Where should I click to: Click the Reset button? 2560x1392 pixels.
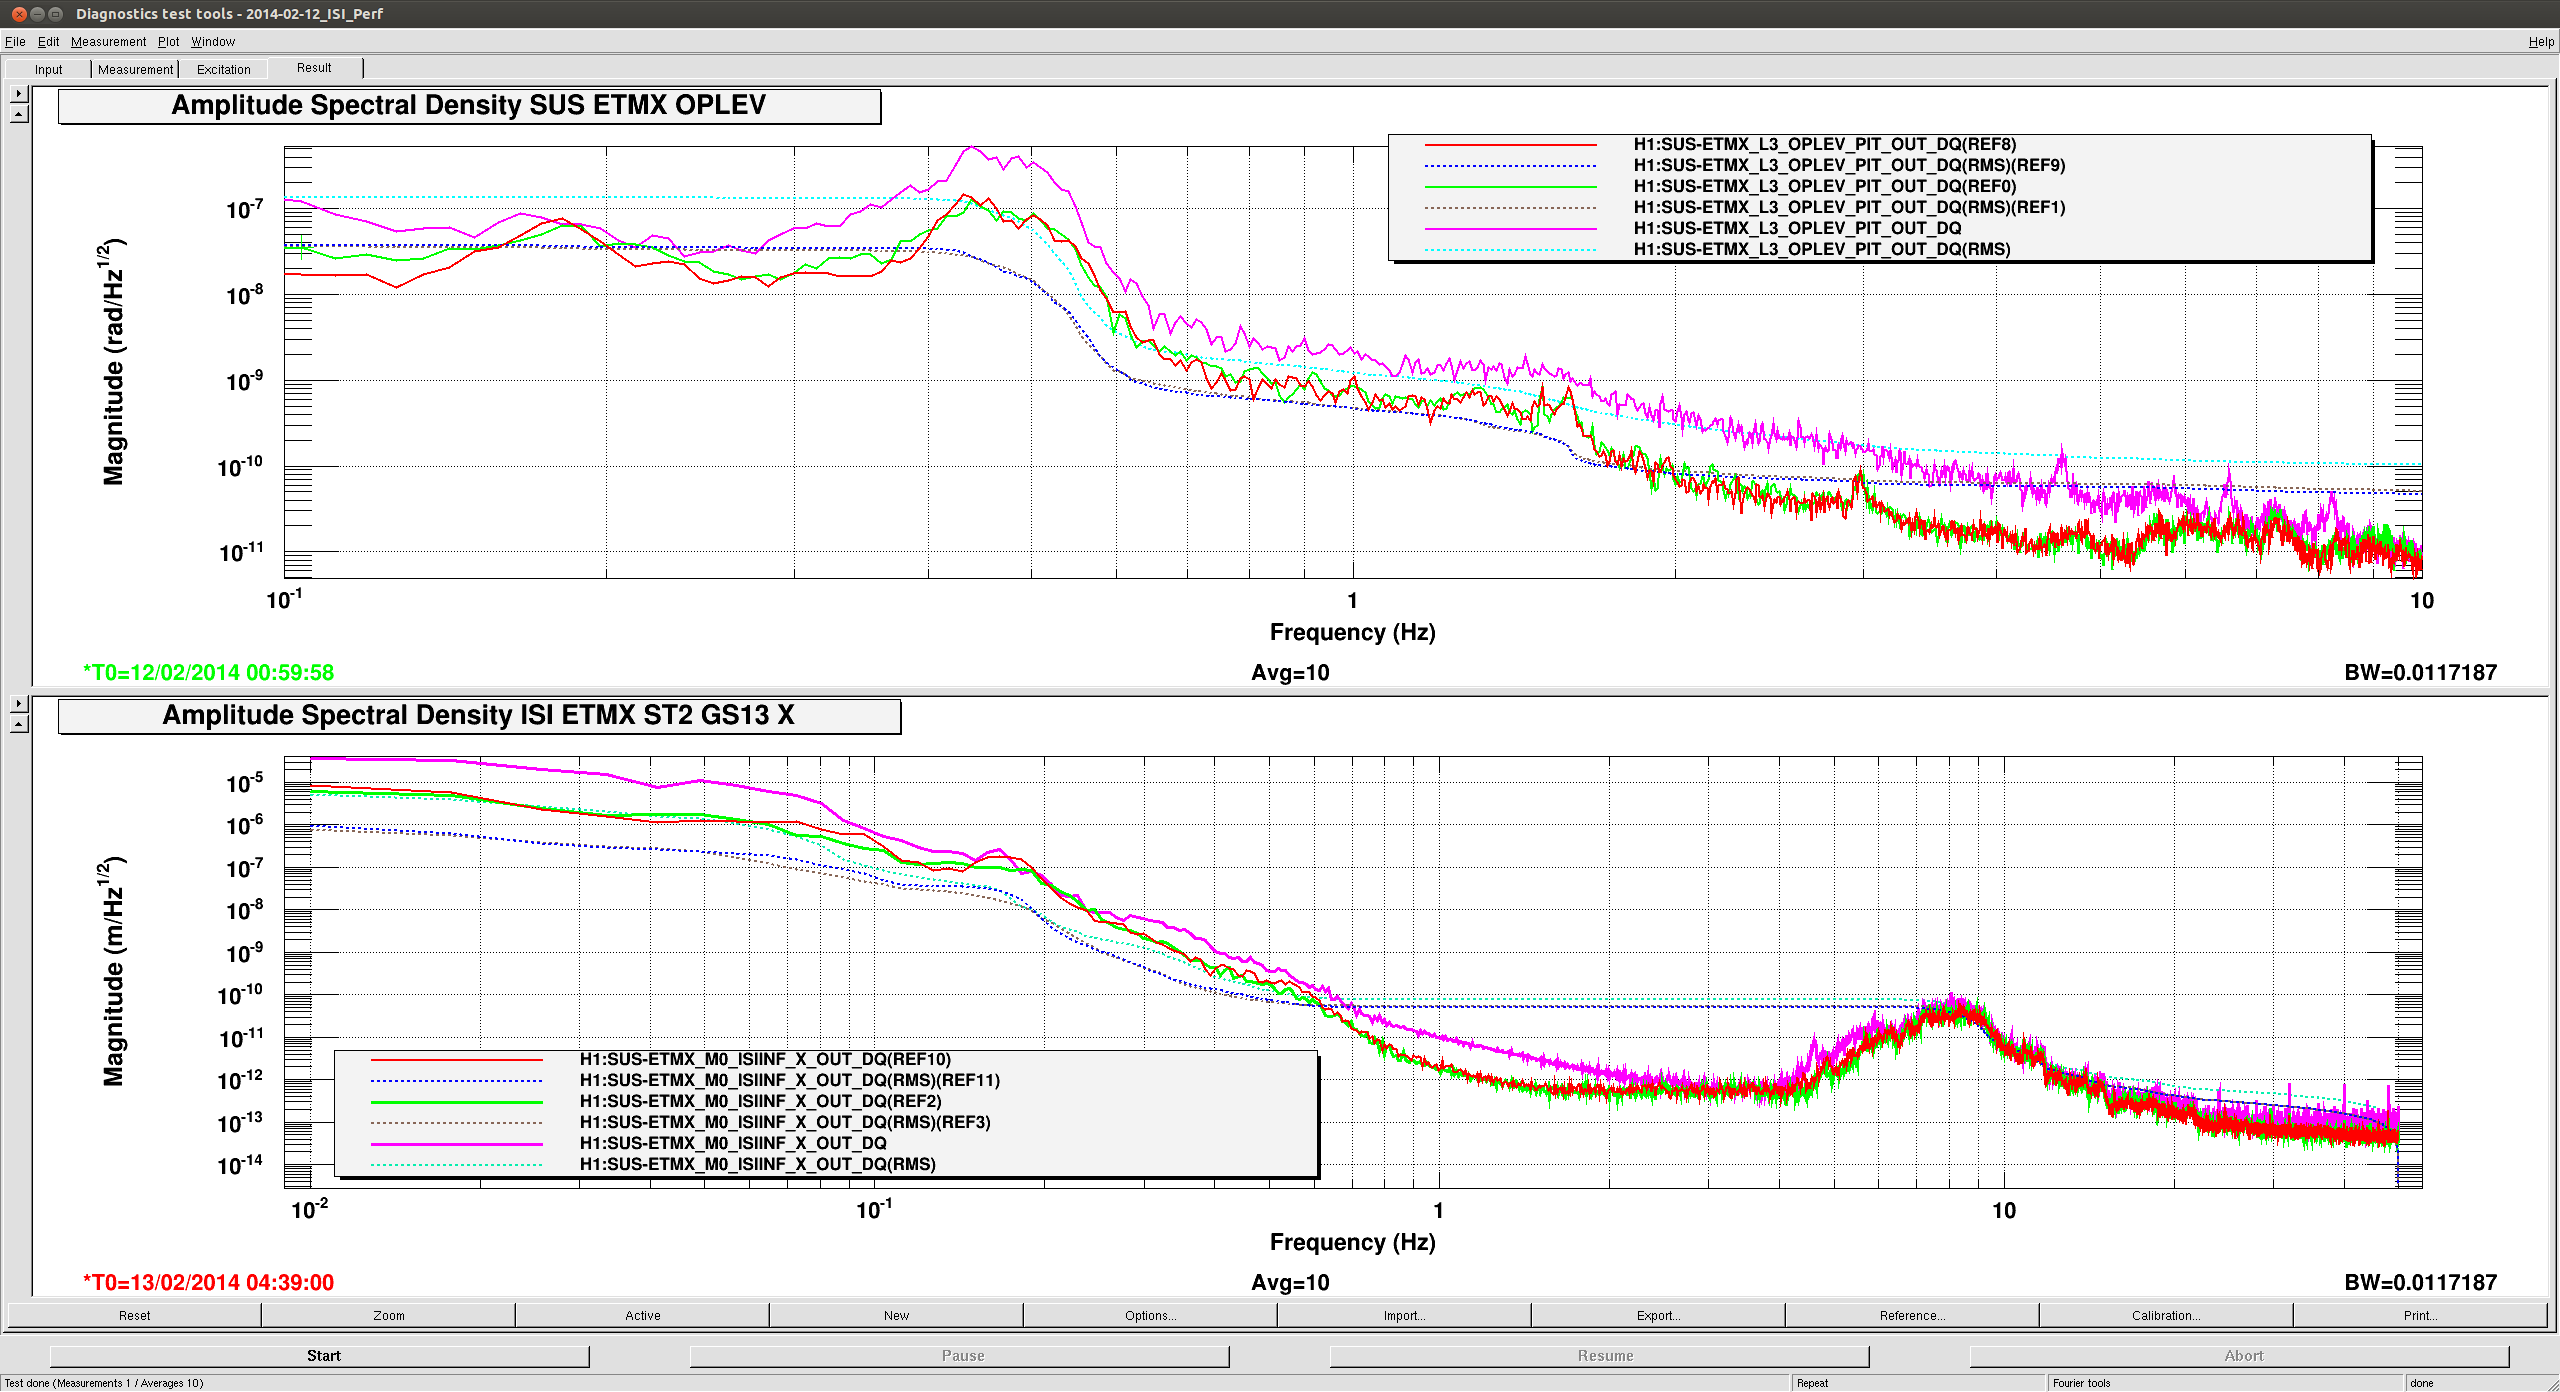tap(134, 1315)
